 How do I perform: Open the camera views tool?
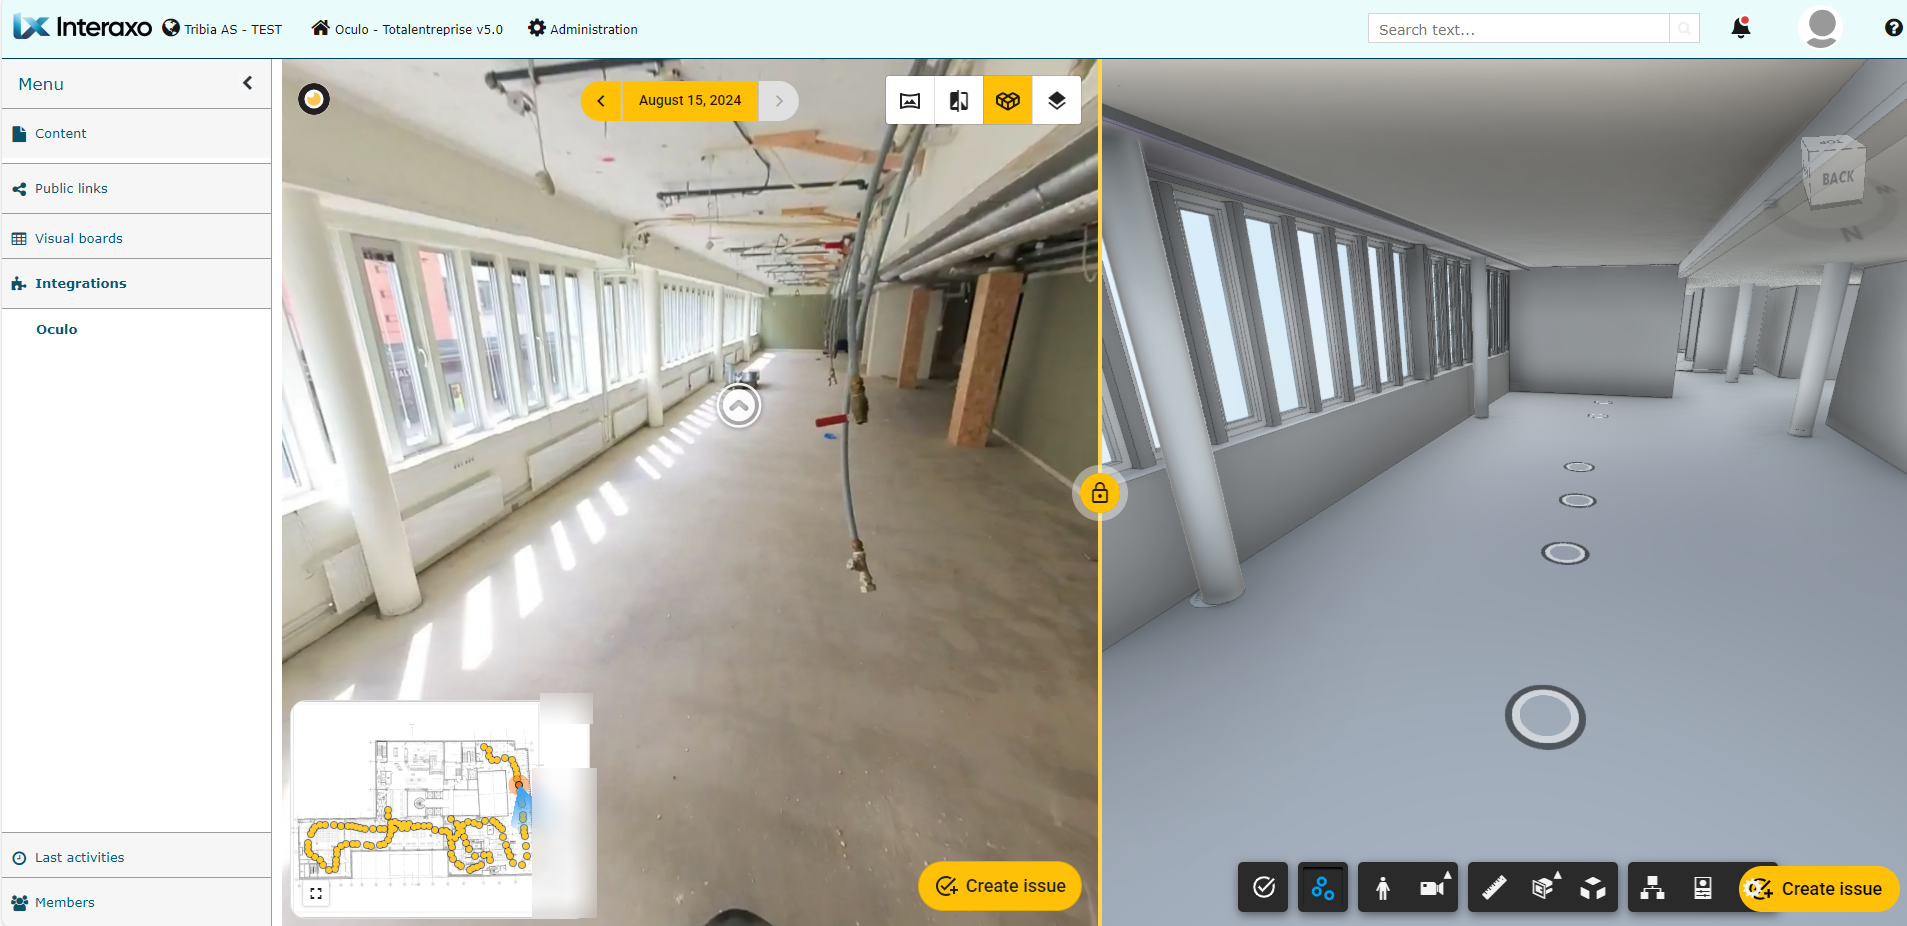click(1432, 888)
